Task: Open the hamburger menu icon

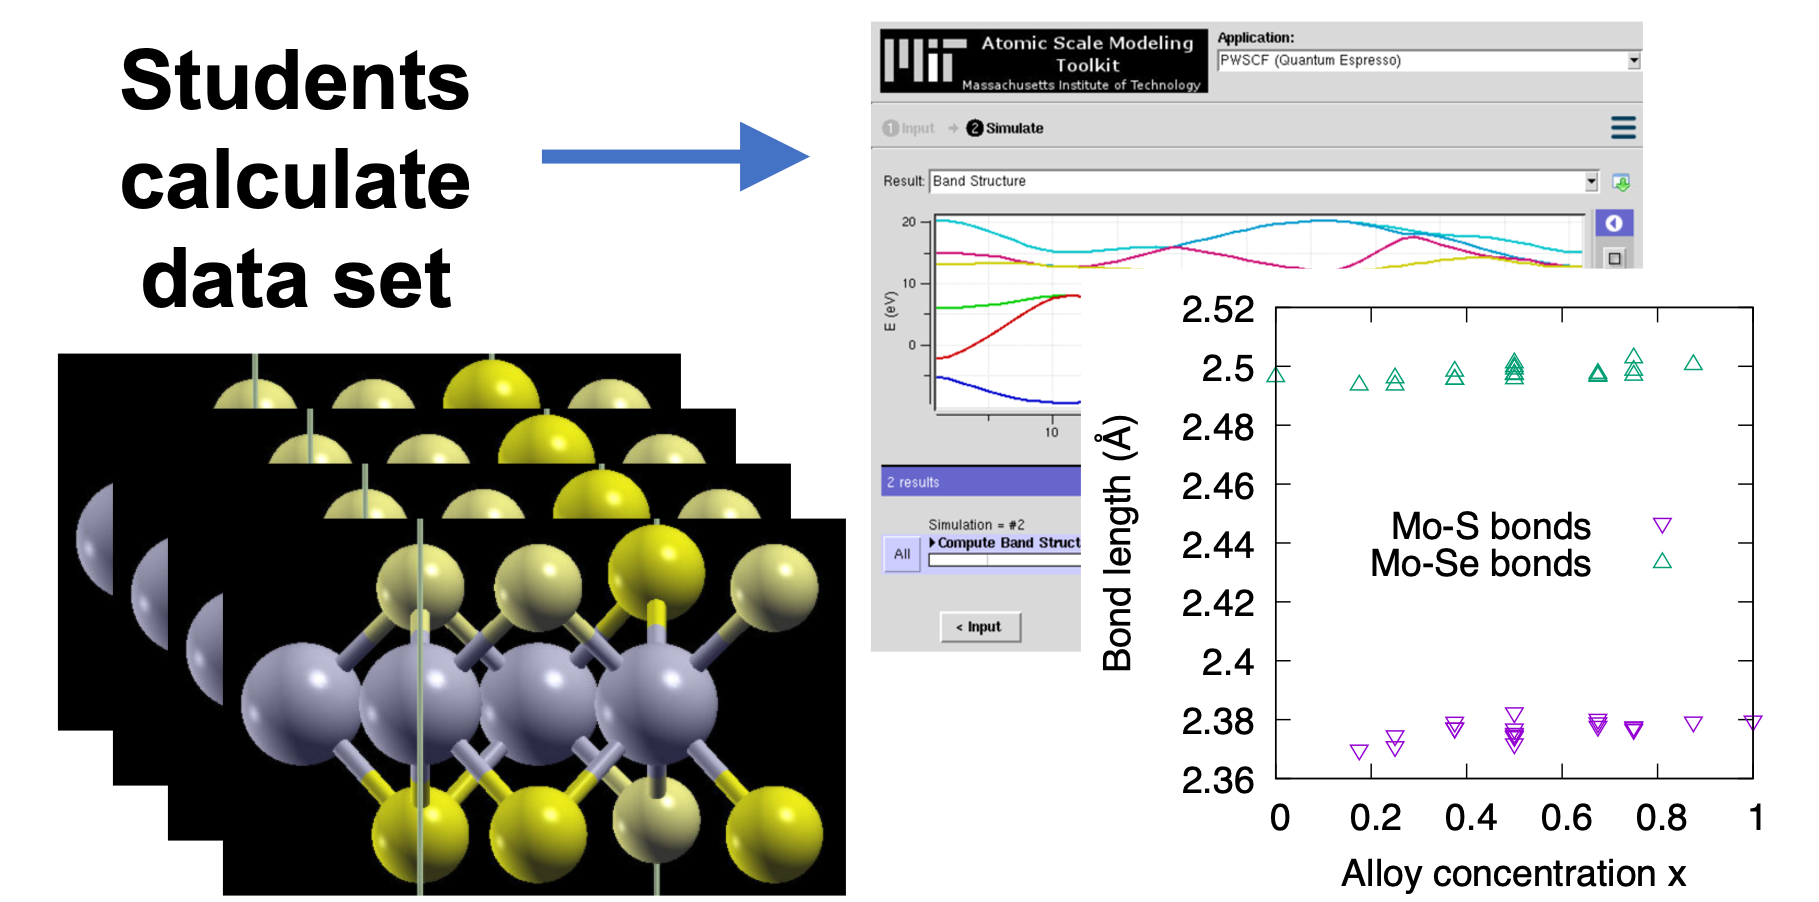Action: tap(1622, 128)
